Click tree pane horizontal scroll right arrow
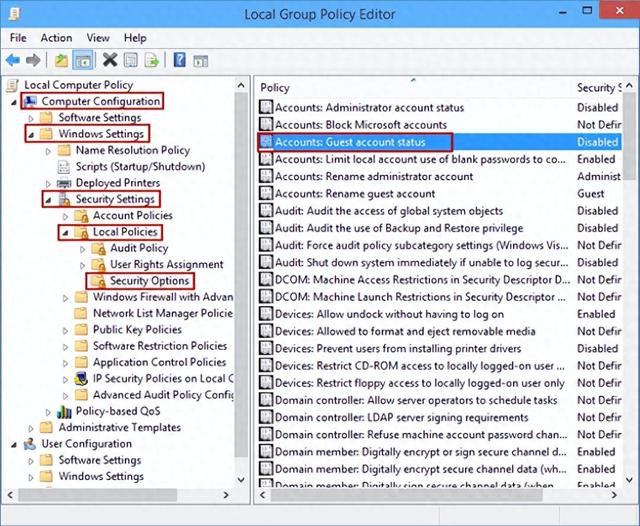The width and height of the screenshot is (640, 526). click(x=226, y=495)
